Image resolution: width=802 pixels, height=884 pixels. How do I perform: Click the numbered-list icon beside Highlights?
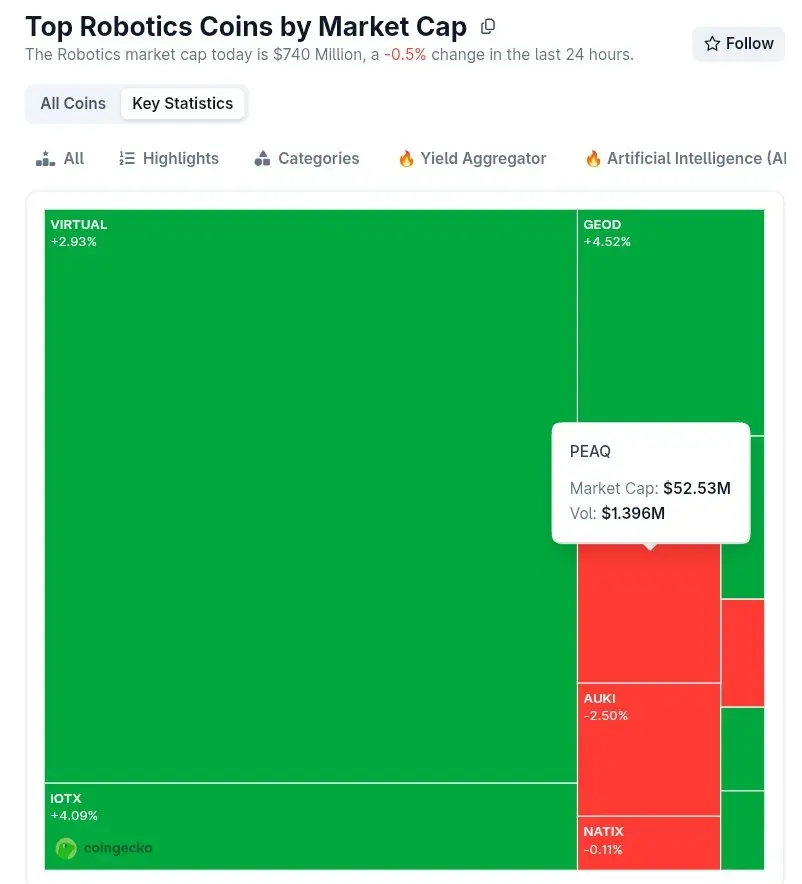(x=127, y=159)
